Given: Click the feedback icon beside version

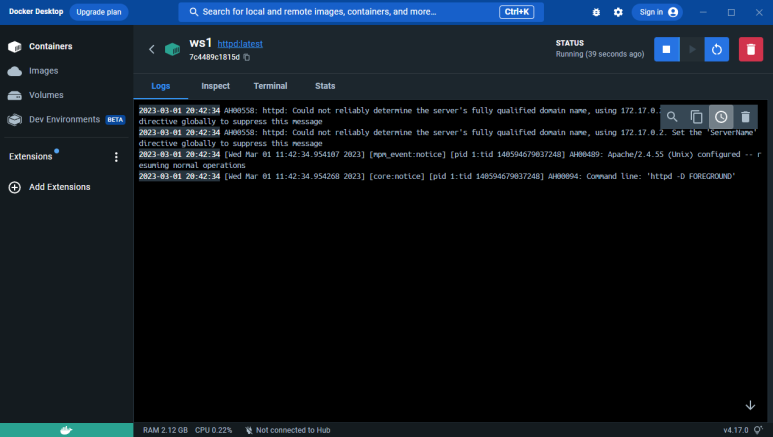Looking at the screenshot, I should pyautogui.click(x=758, y=430).
